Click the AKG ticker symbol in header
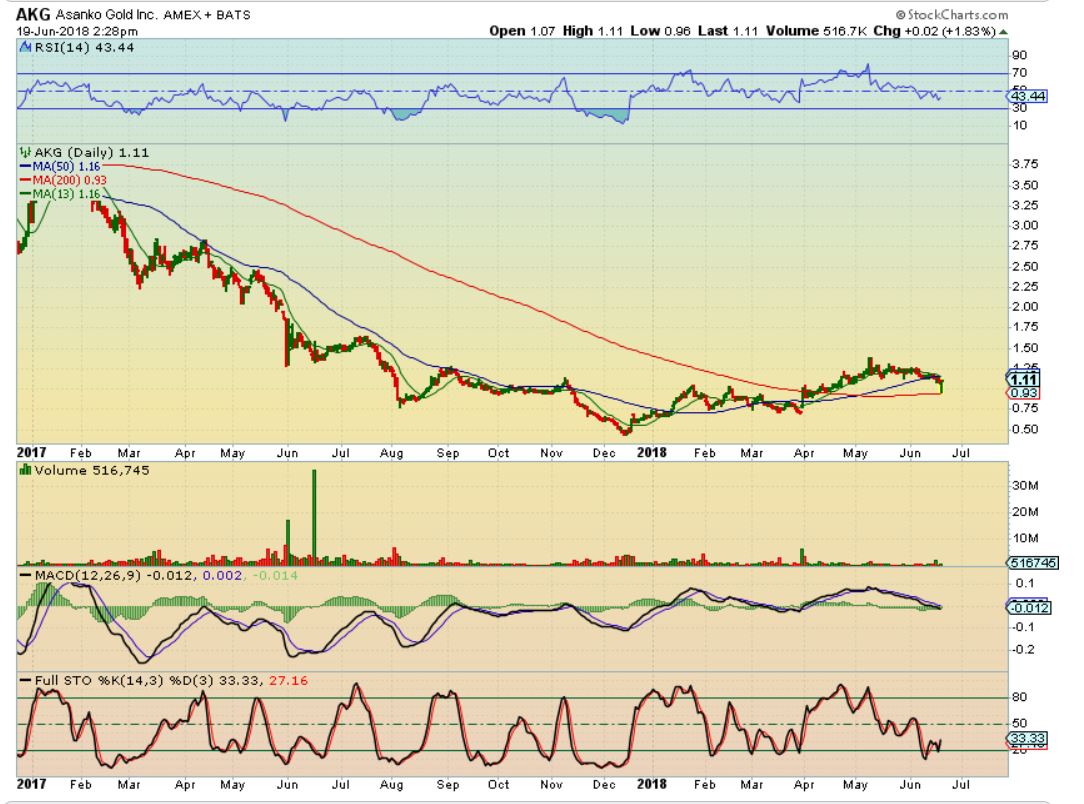The height and width of the screenshot is (804, 1084). click(x=34, y=15)
